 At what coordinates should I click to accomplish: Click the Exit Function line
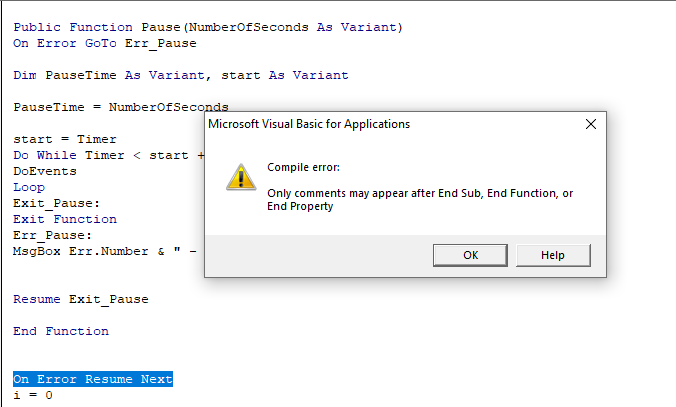coord(65,219)
